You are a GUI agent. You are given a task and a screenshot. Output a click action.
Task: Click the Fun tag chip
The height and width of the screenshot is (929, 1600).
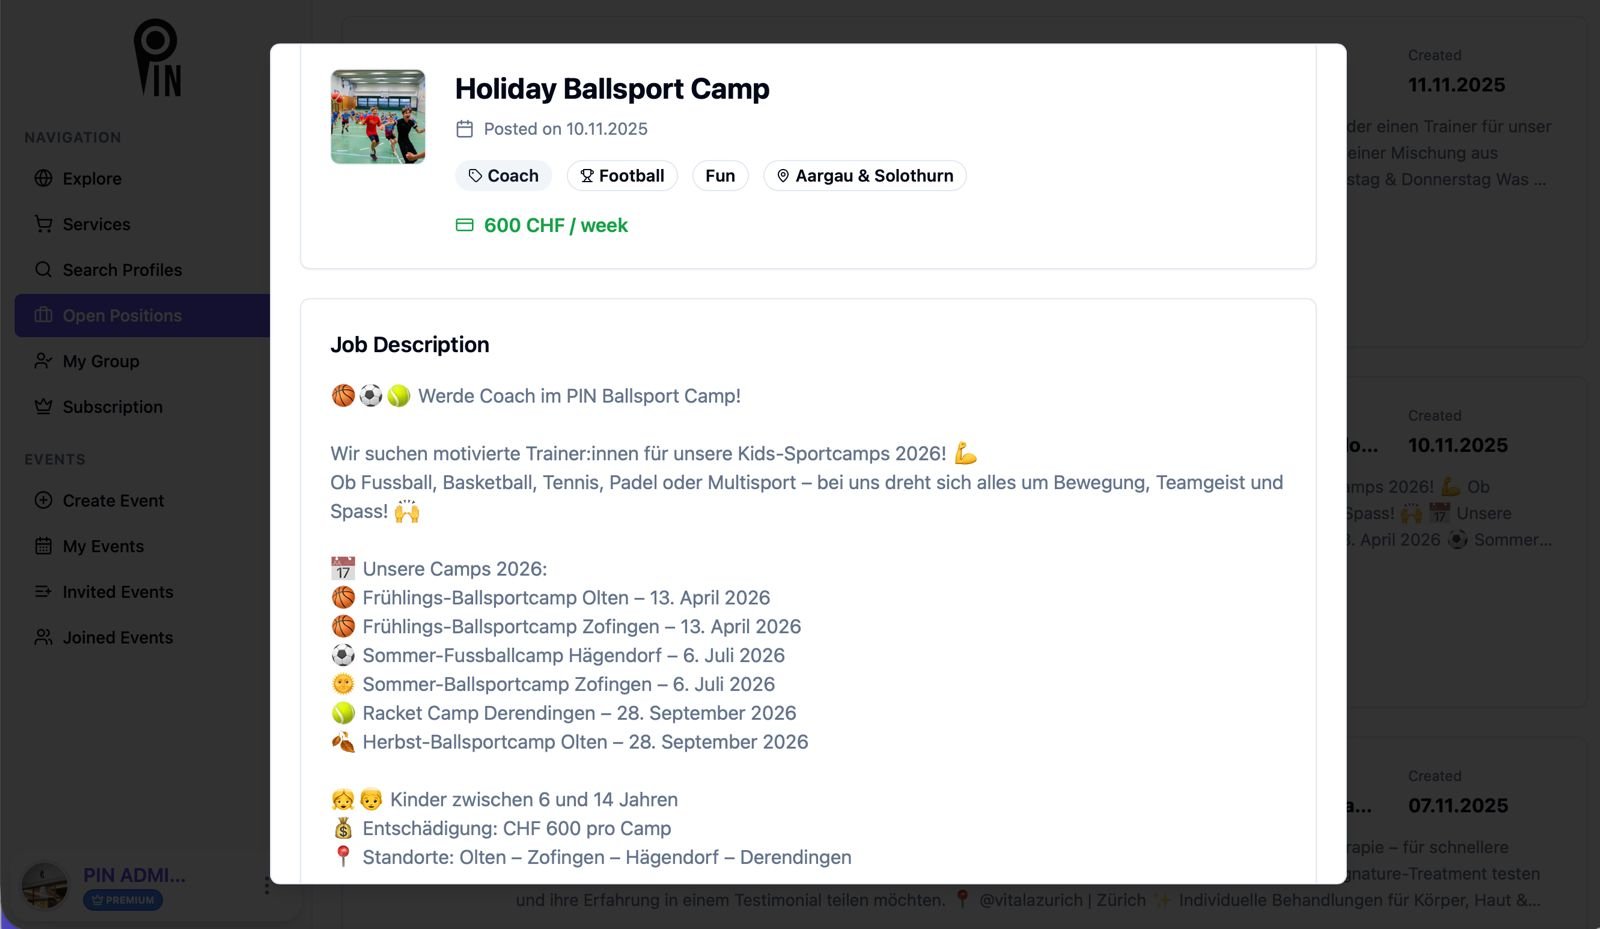click(x=720, y=176)
